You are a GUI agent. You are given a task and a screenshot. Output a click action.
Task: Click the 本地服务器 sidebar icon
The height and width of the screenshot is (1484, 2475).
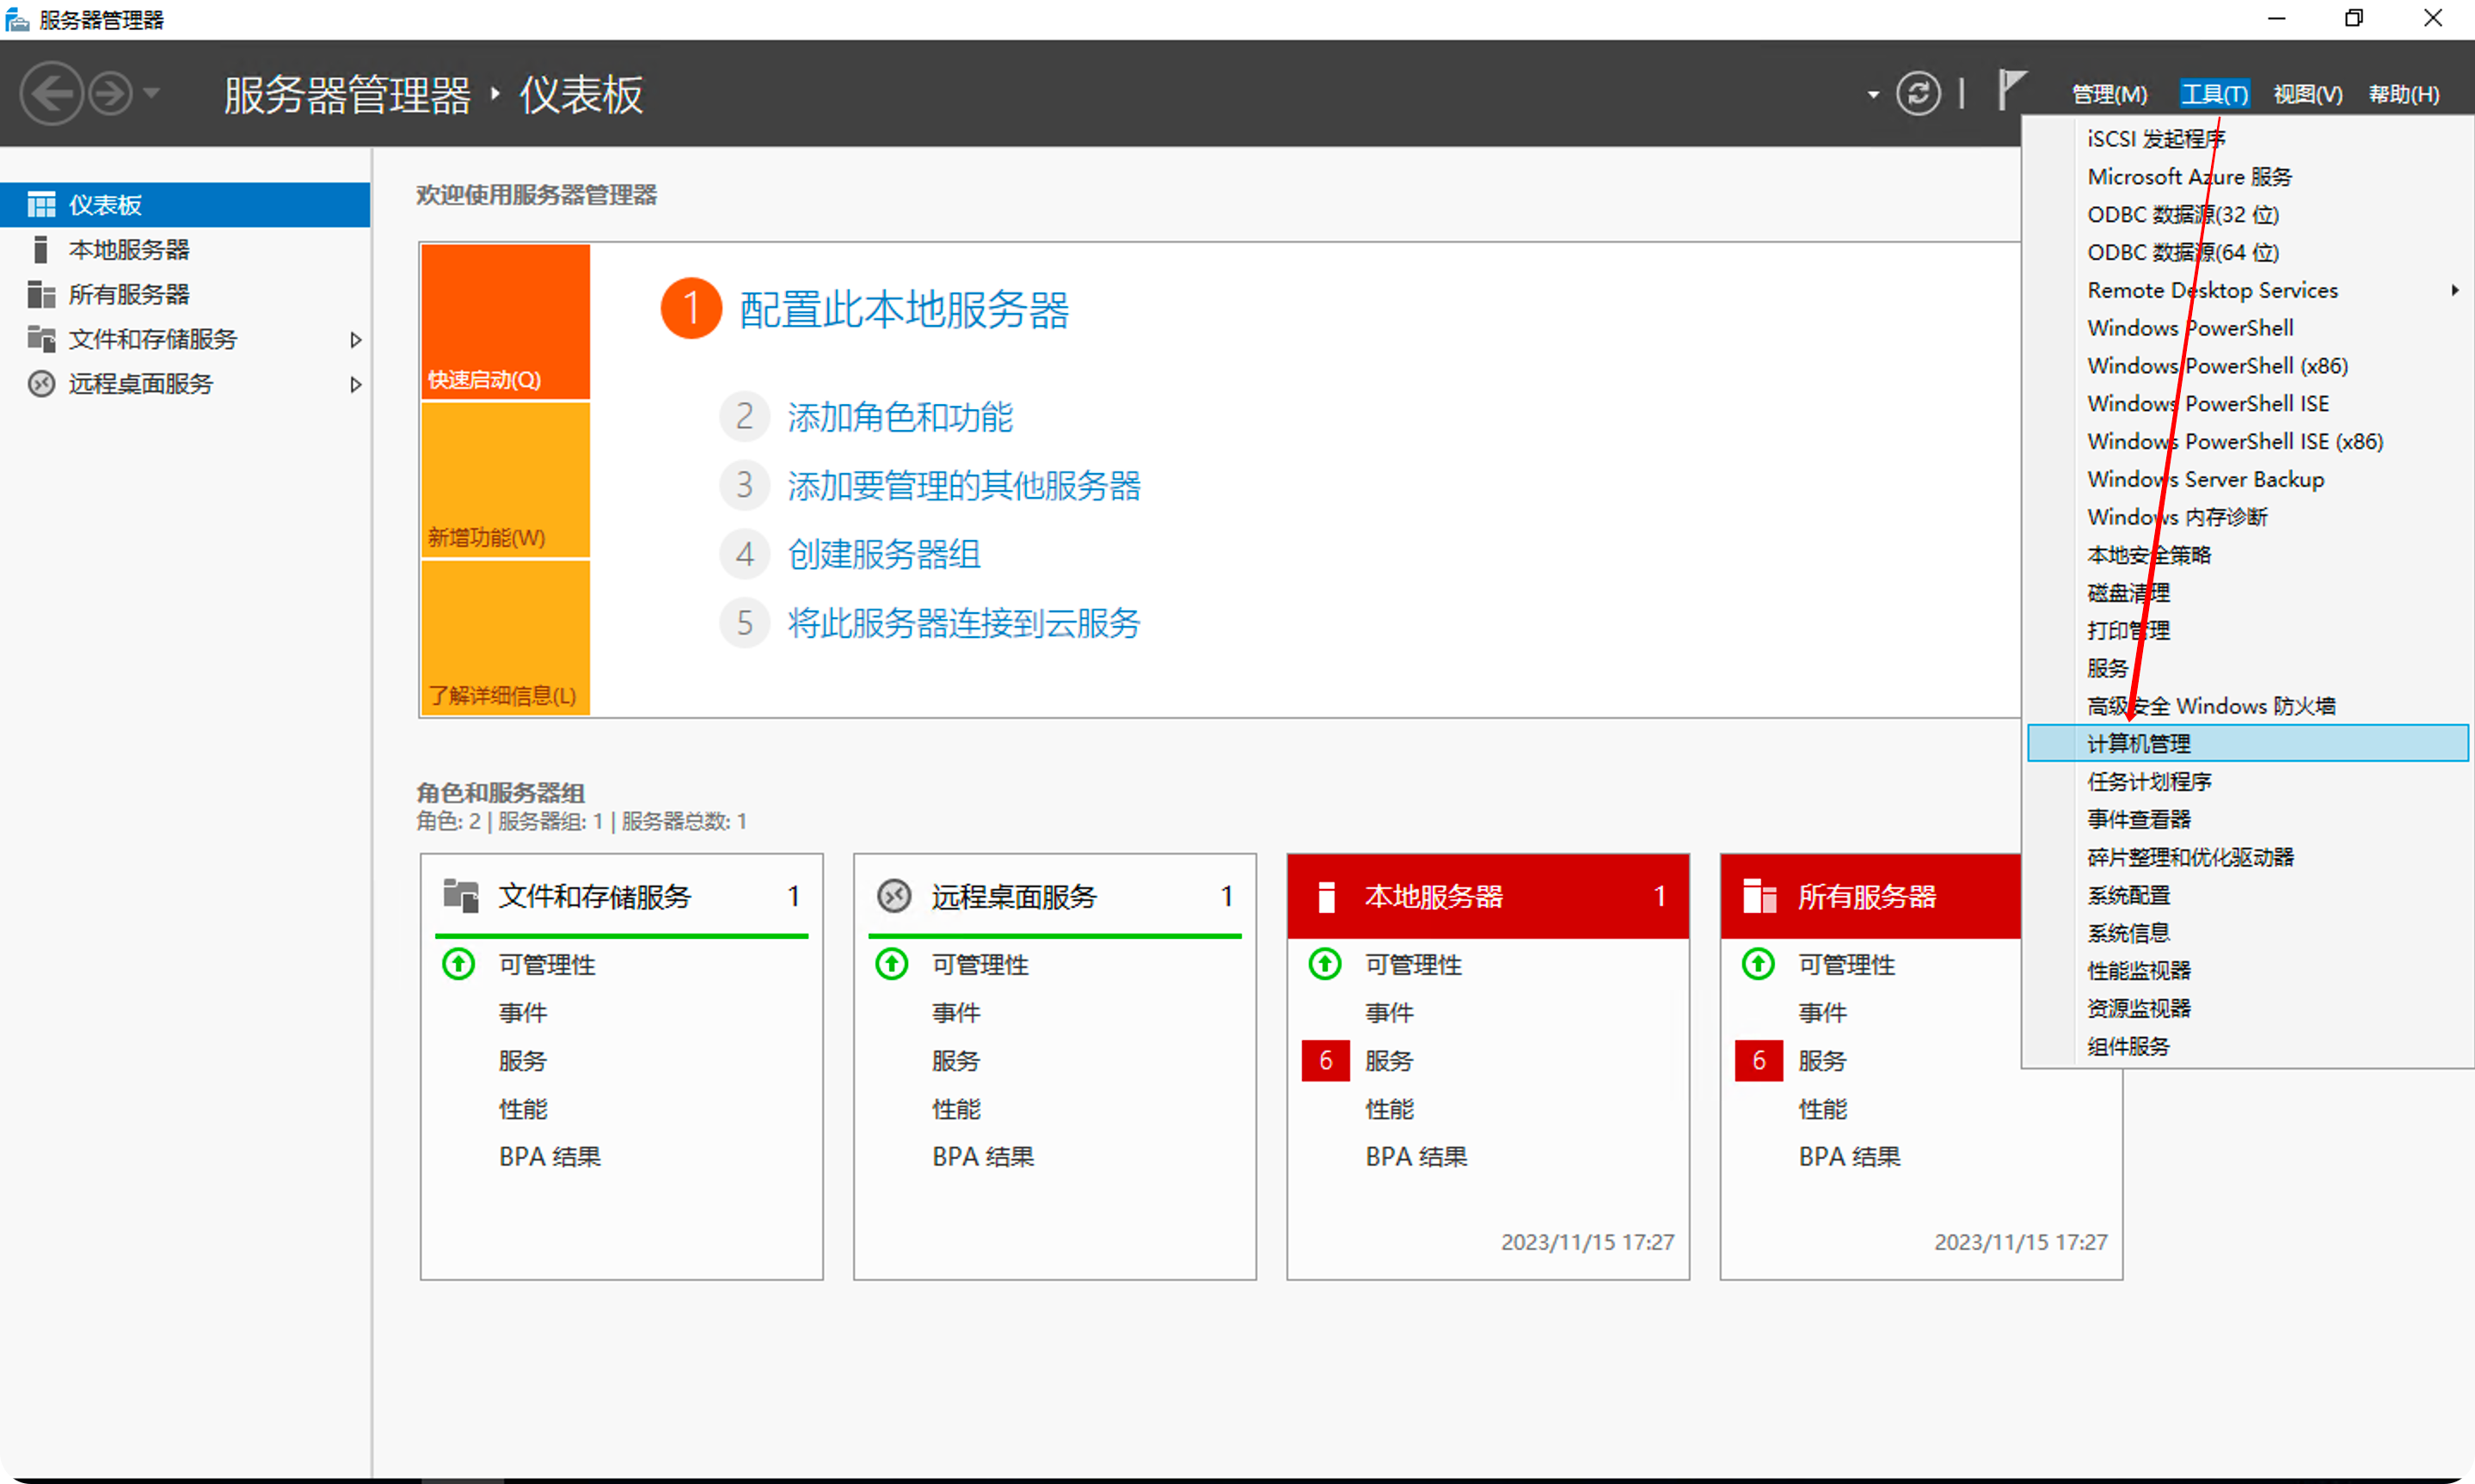(x=41, y=249)
